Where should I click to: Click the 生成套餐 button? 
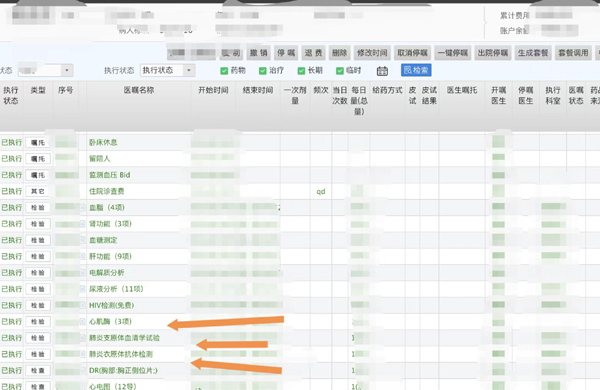coord(533,53)
